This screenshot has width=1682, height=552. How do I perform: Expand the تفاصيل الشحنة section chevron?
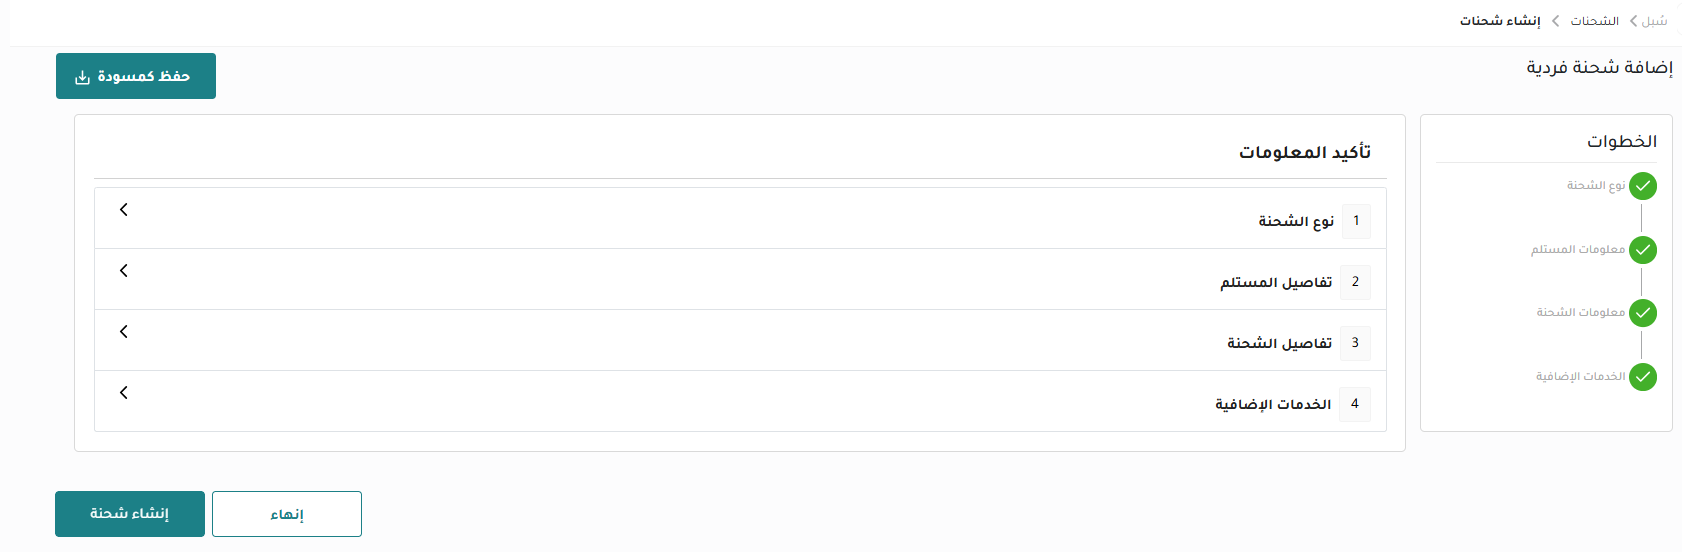[124, 332]
